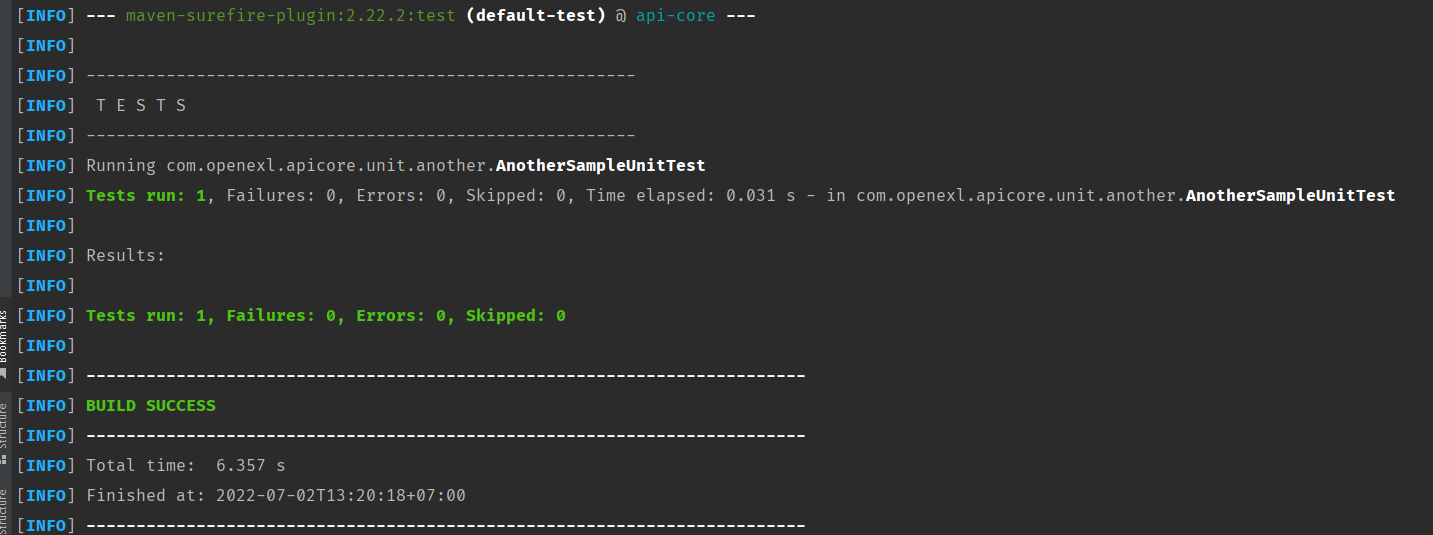Click the bookmark ribbon icon in sidebar
The width and height of the screenshot is (1433, 535).
pos(4,372)
